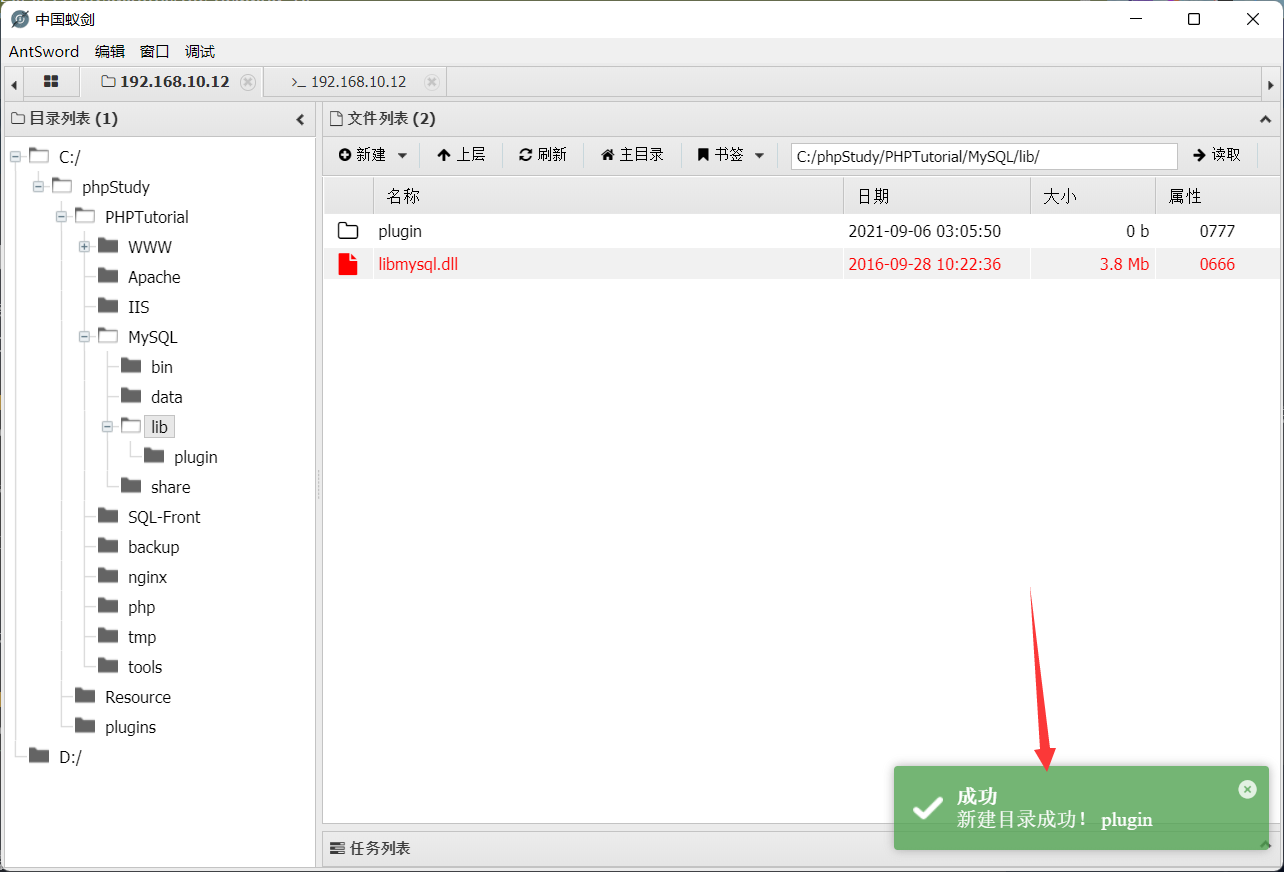
Task: Select the IIS folder in tree
Action: (x=138, y=307)
